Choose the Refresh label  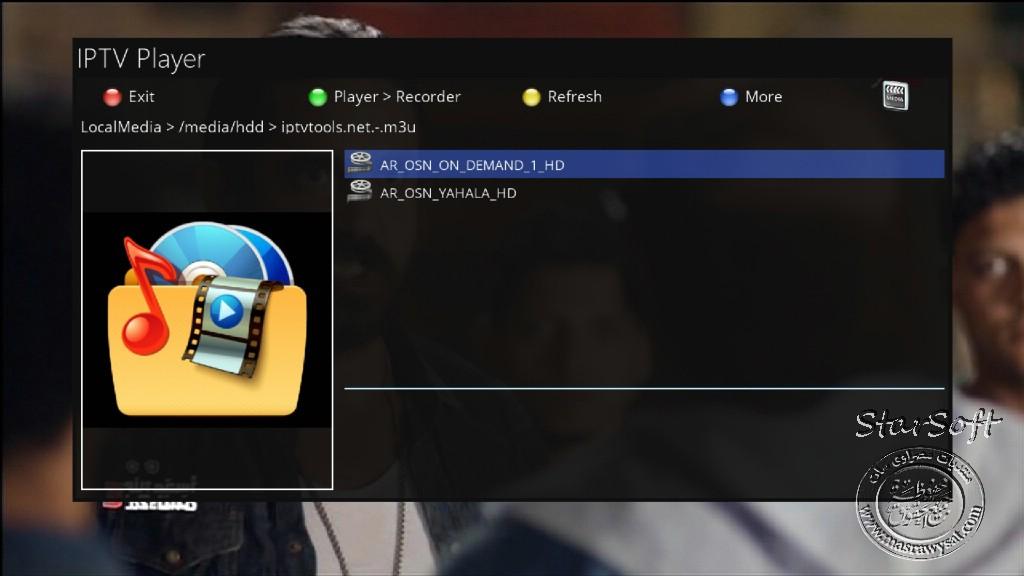[x=575, y=97]
